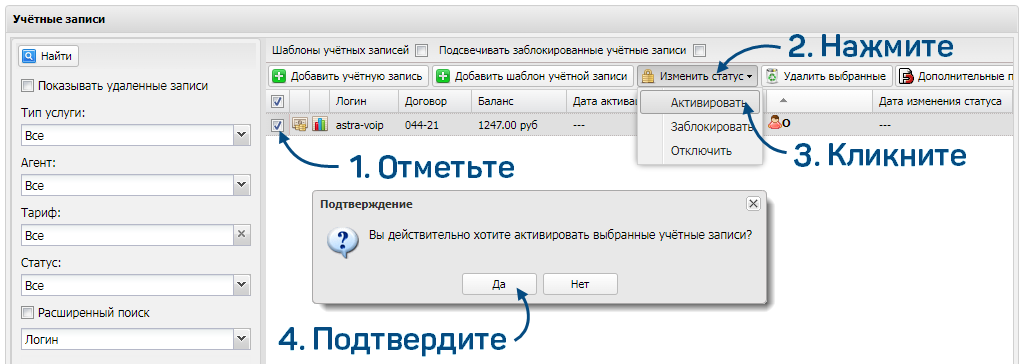
Task: Click Добавить шаблон учётной записи button
Action: point(533,76)
